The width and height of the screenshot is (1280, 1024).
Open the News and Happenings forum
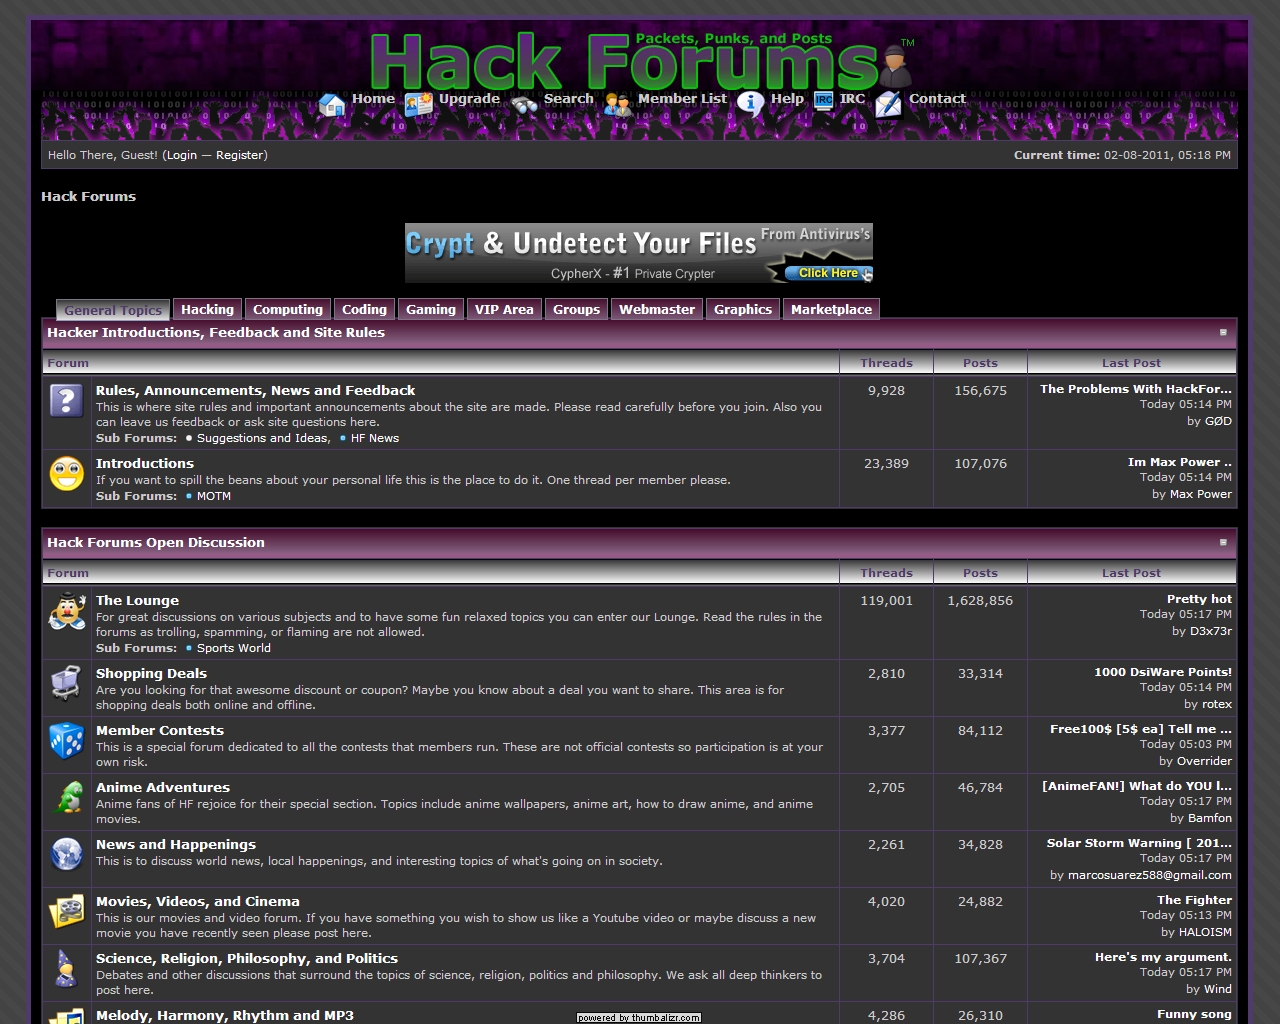click(x=176, y=844)
